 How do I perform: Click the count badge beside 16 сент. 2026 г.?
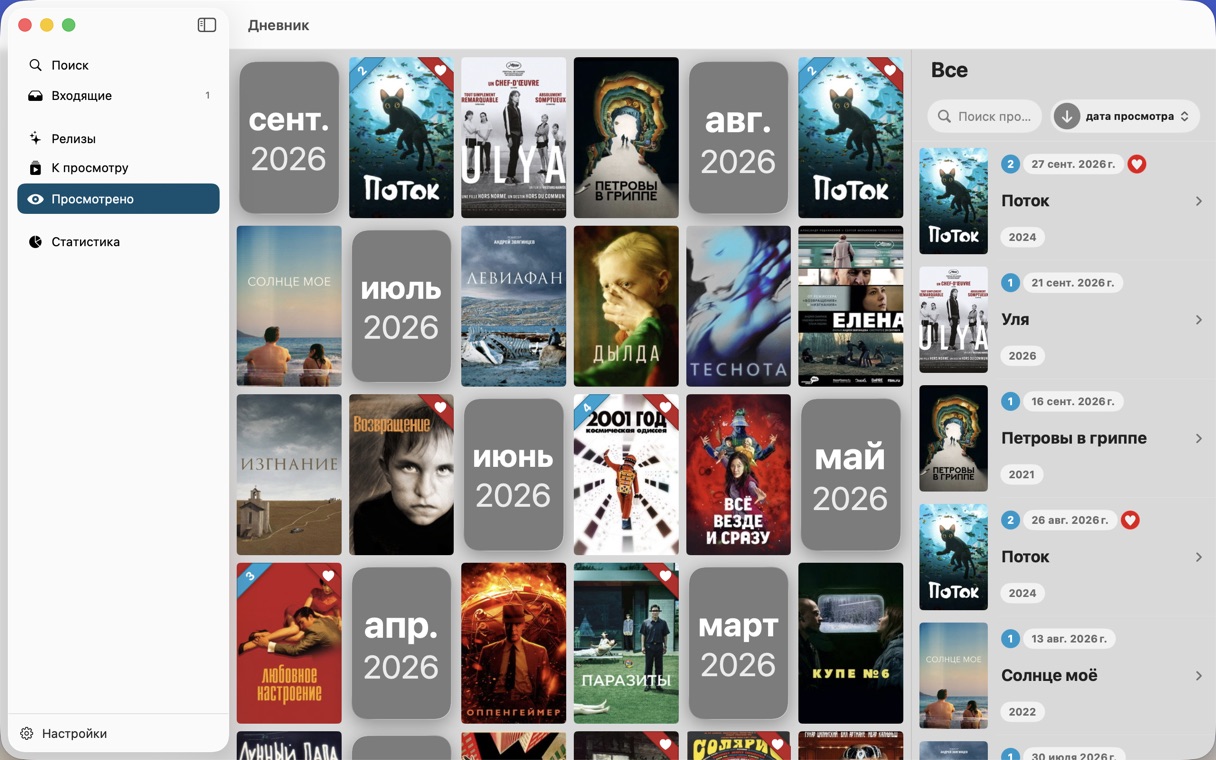pos(1010,401)
